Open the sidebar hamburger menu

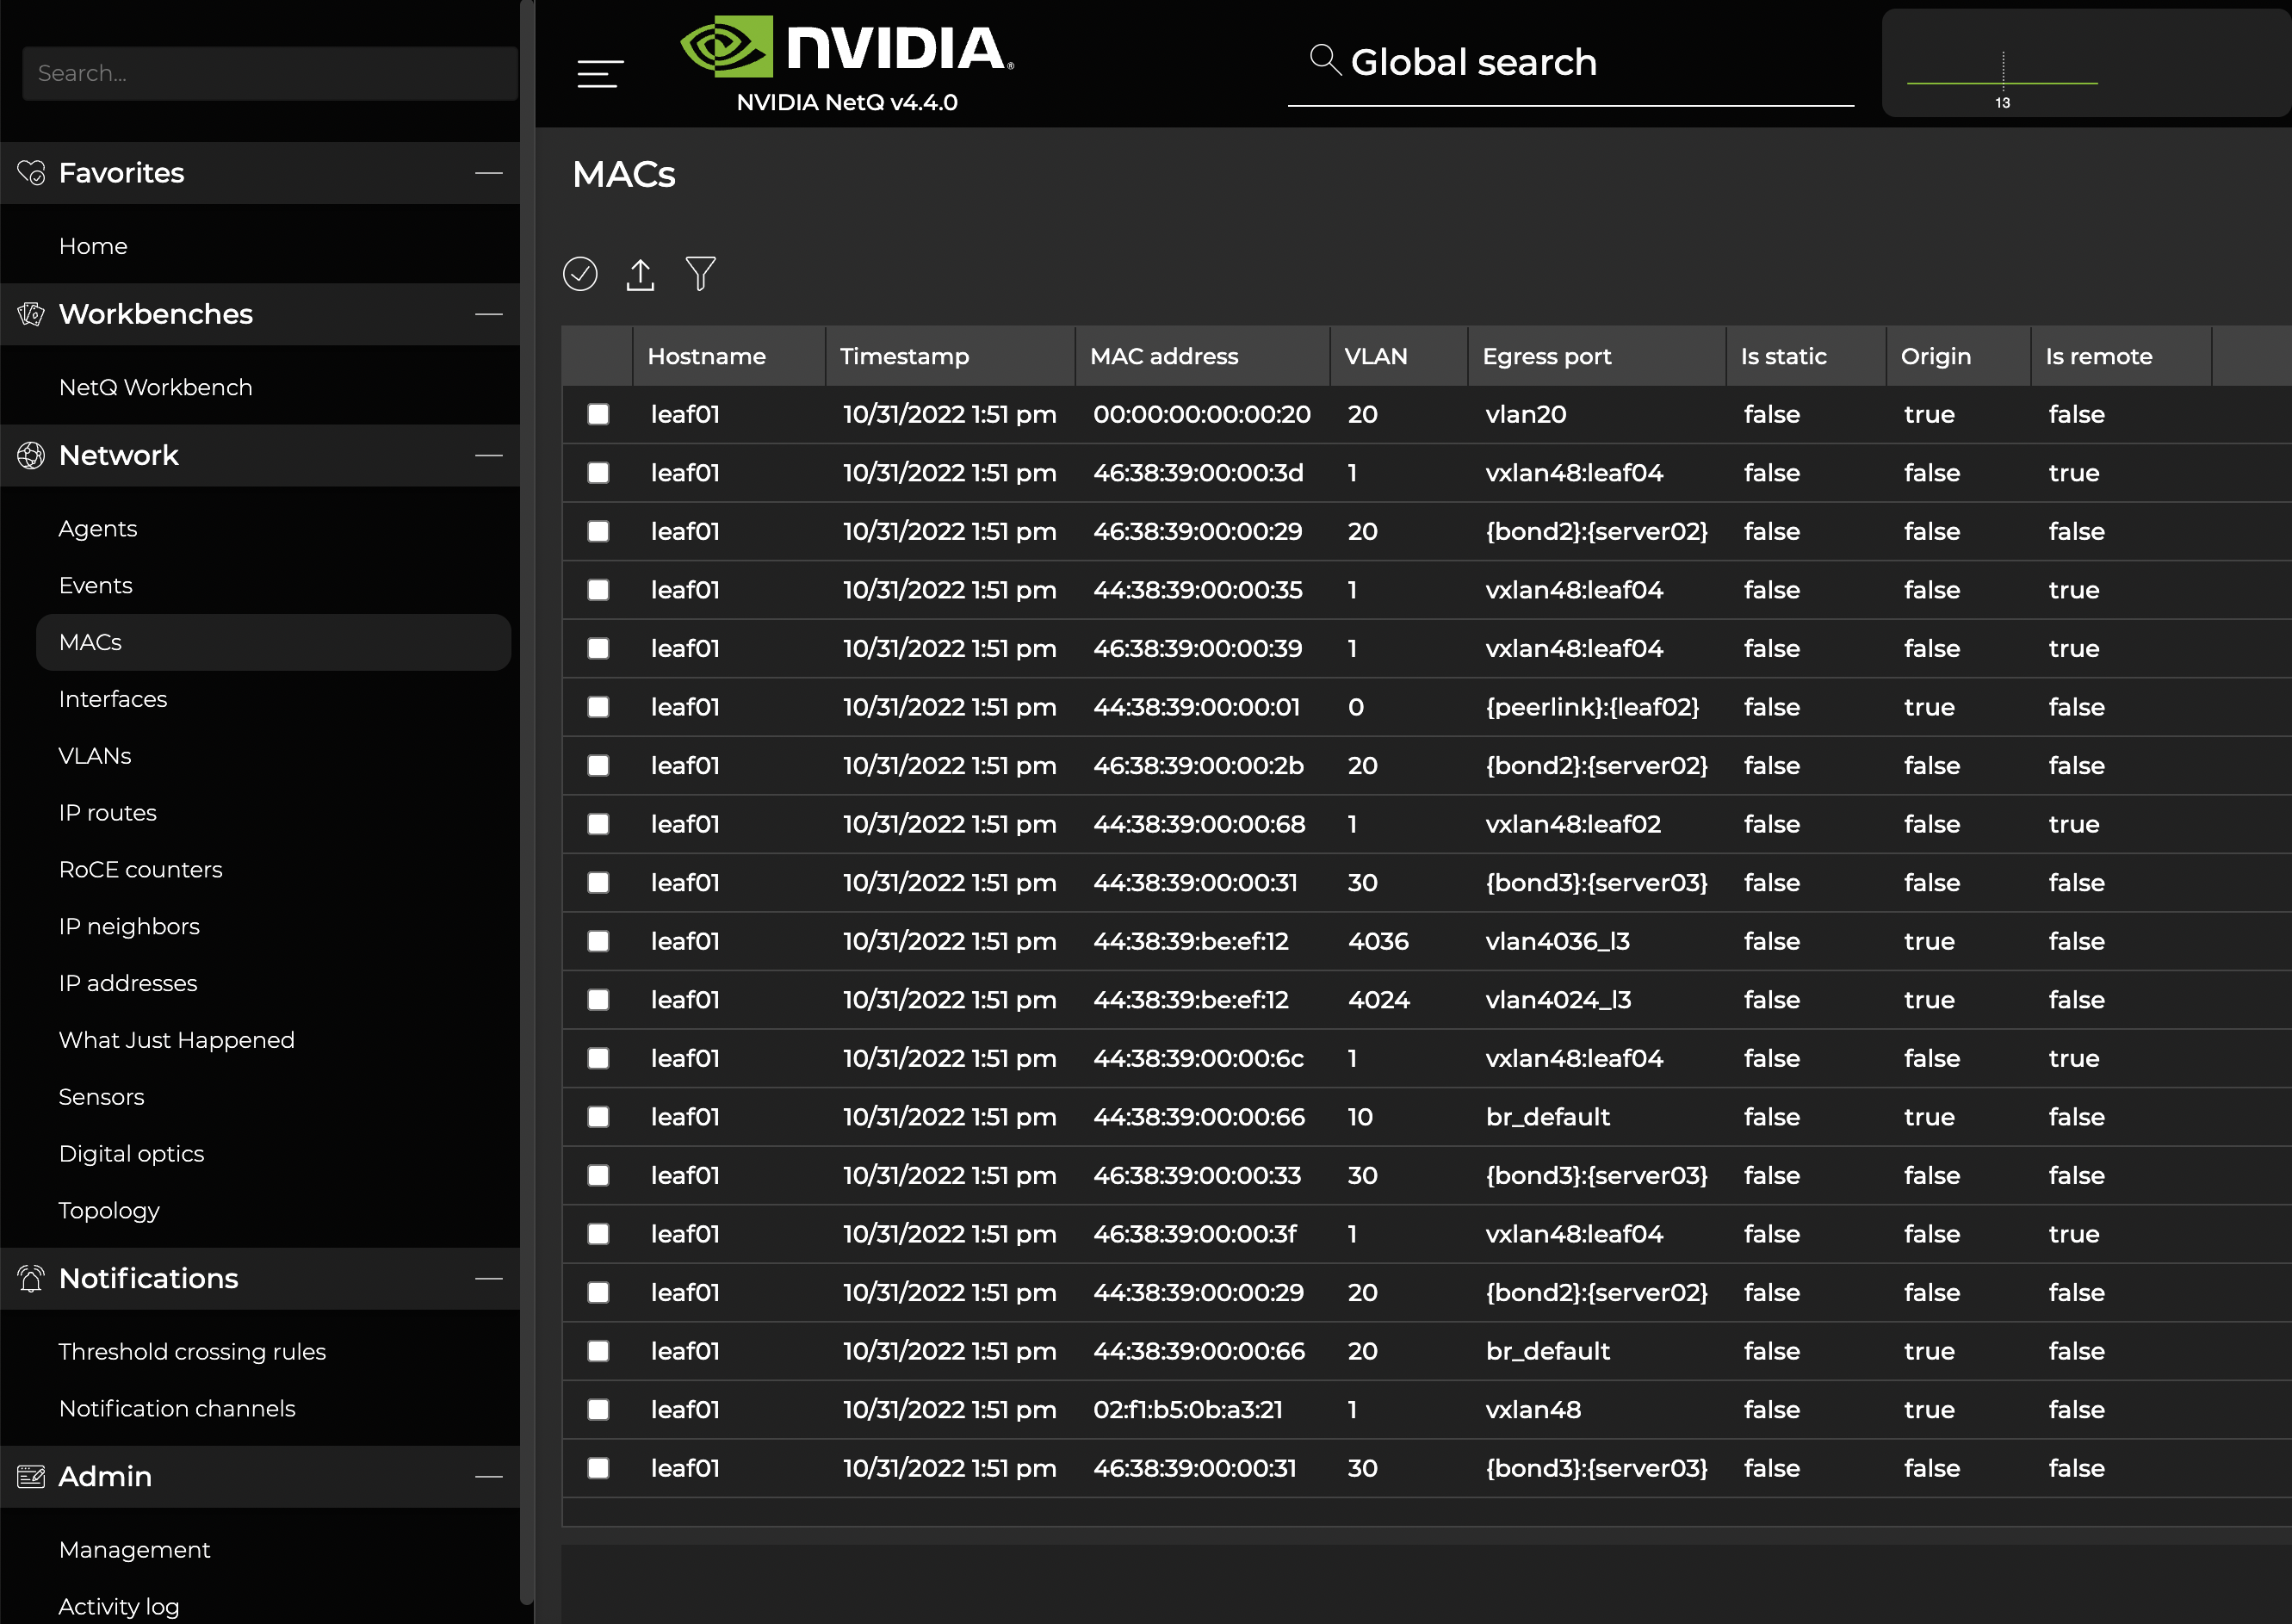click(x=599, y=72)
